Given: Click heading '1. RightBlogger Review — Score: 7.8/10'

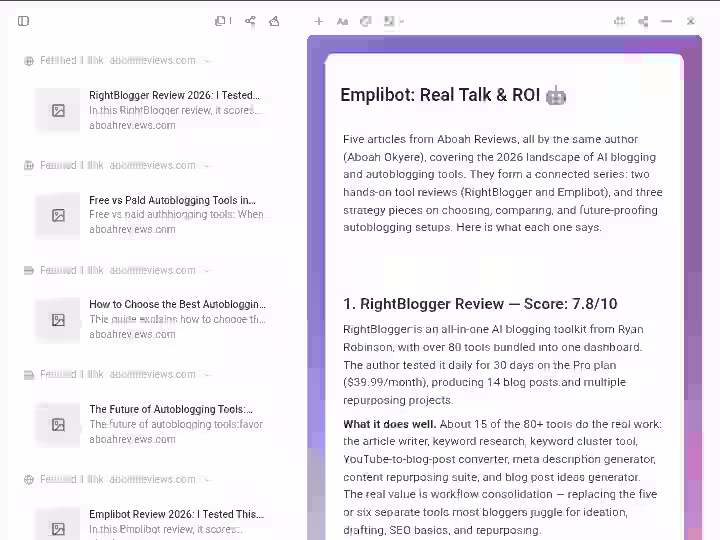Looking at the screenshot, I should [480, 304].
